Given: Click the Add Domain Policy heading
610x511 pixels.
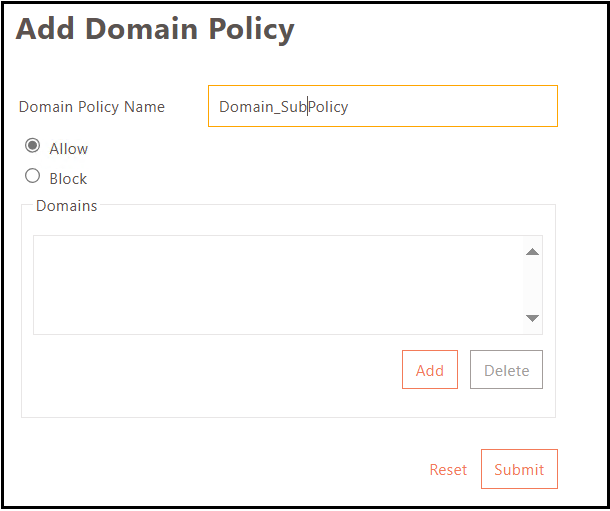Looking at the screenshot, I should pos(155,30).
